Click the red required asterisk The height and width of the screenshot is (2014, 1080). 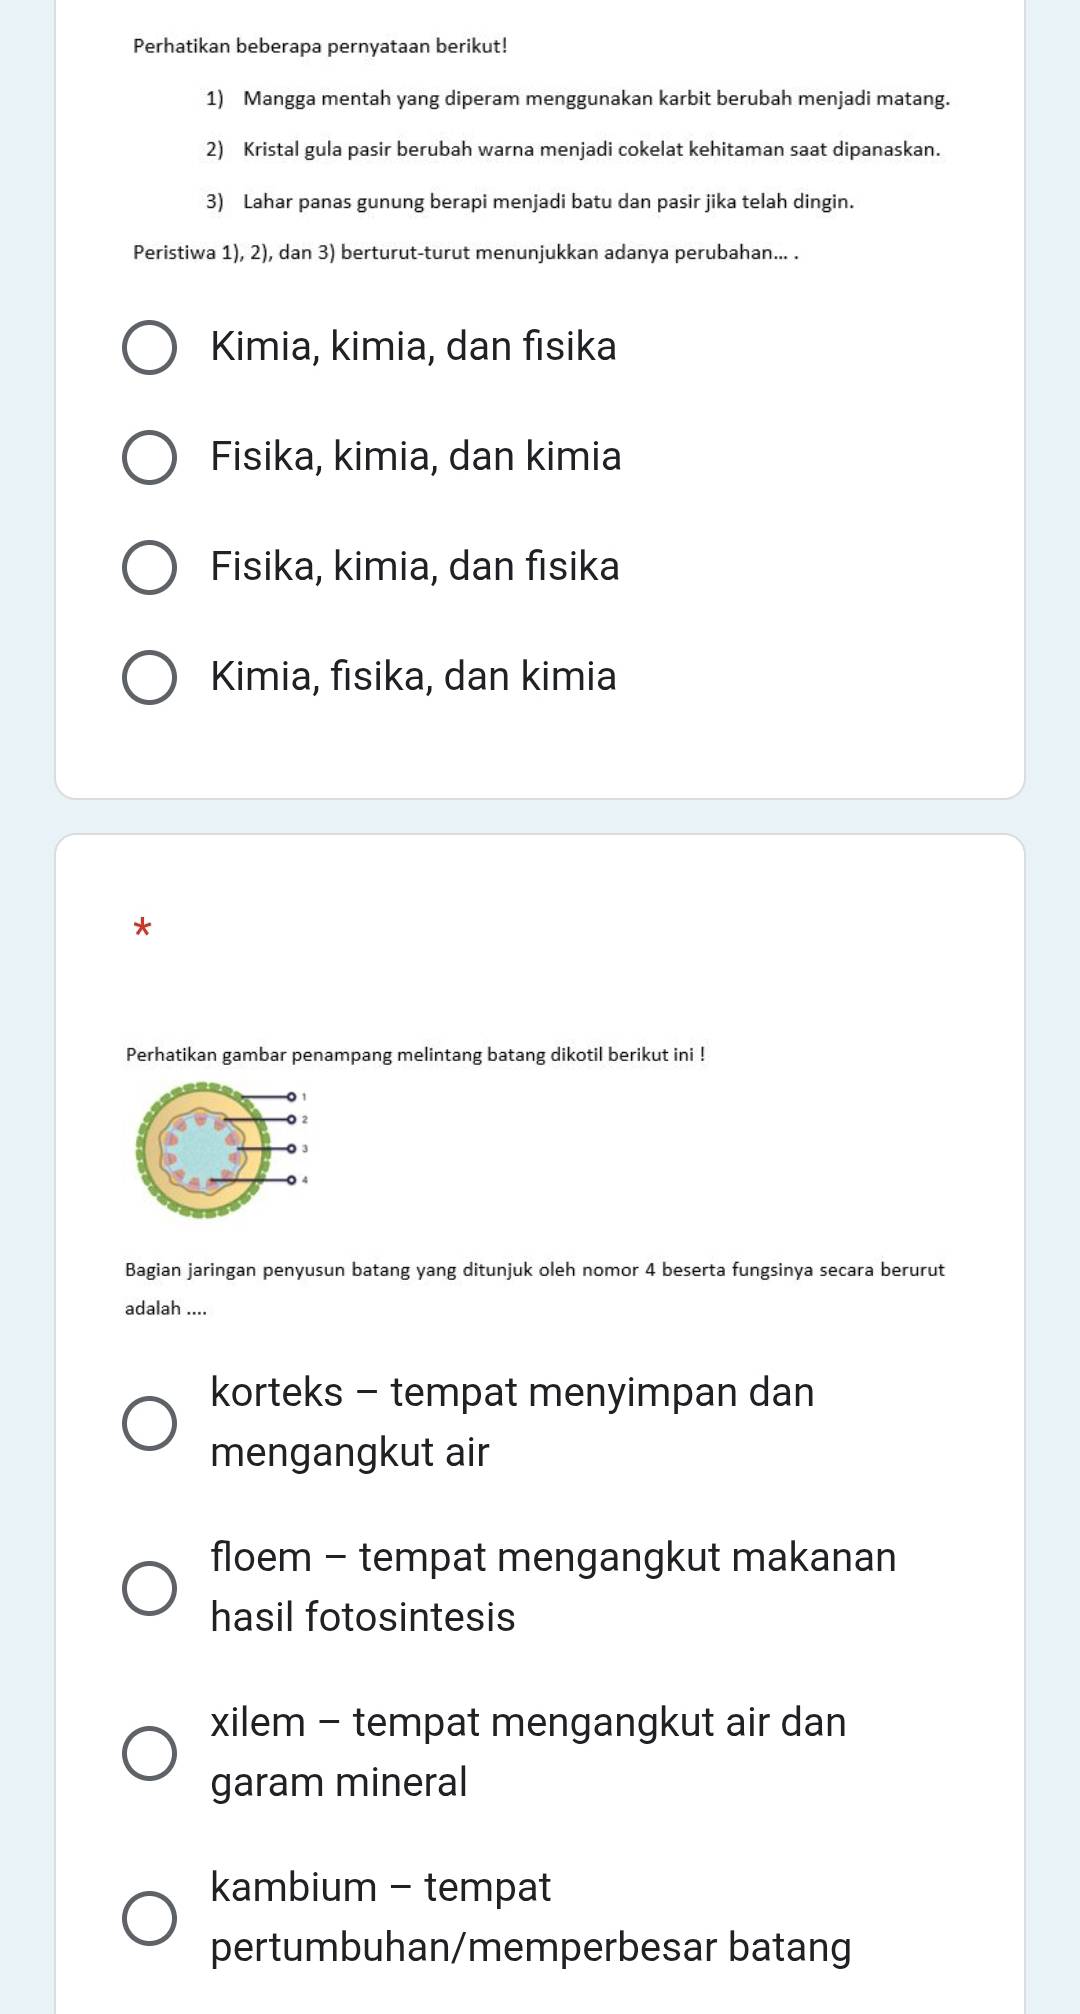click(142, 929)
